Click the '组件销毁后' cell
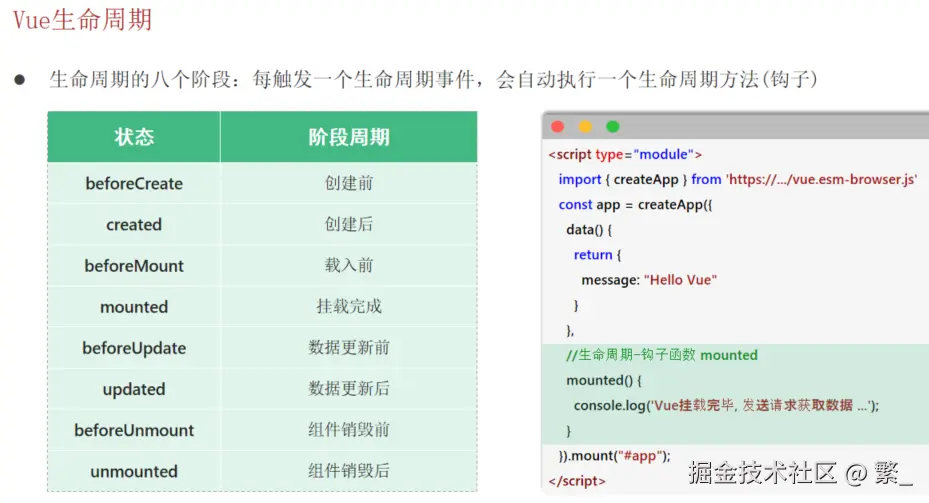 pyautogui.click(x=348, y=471)
